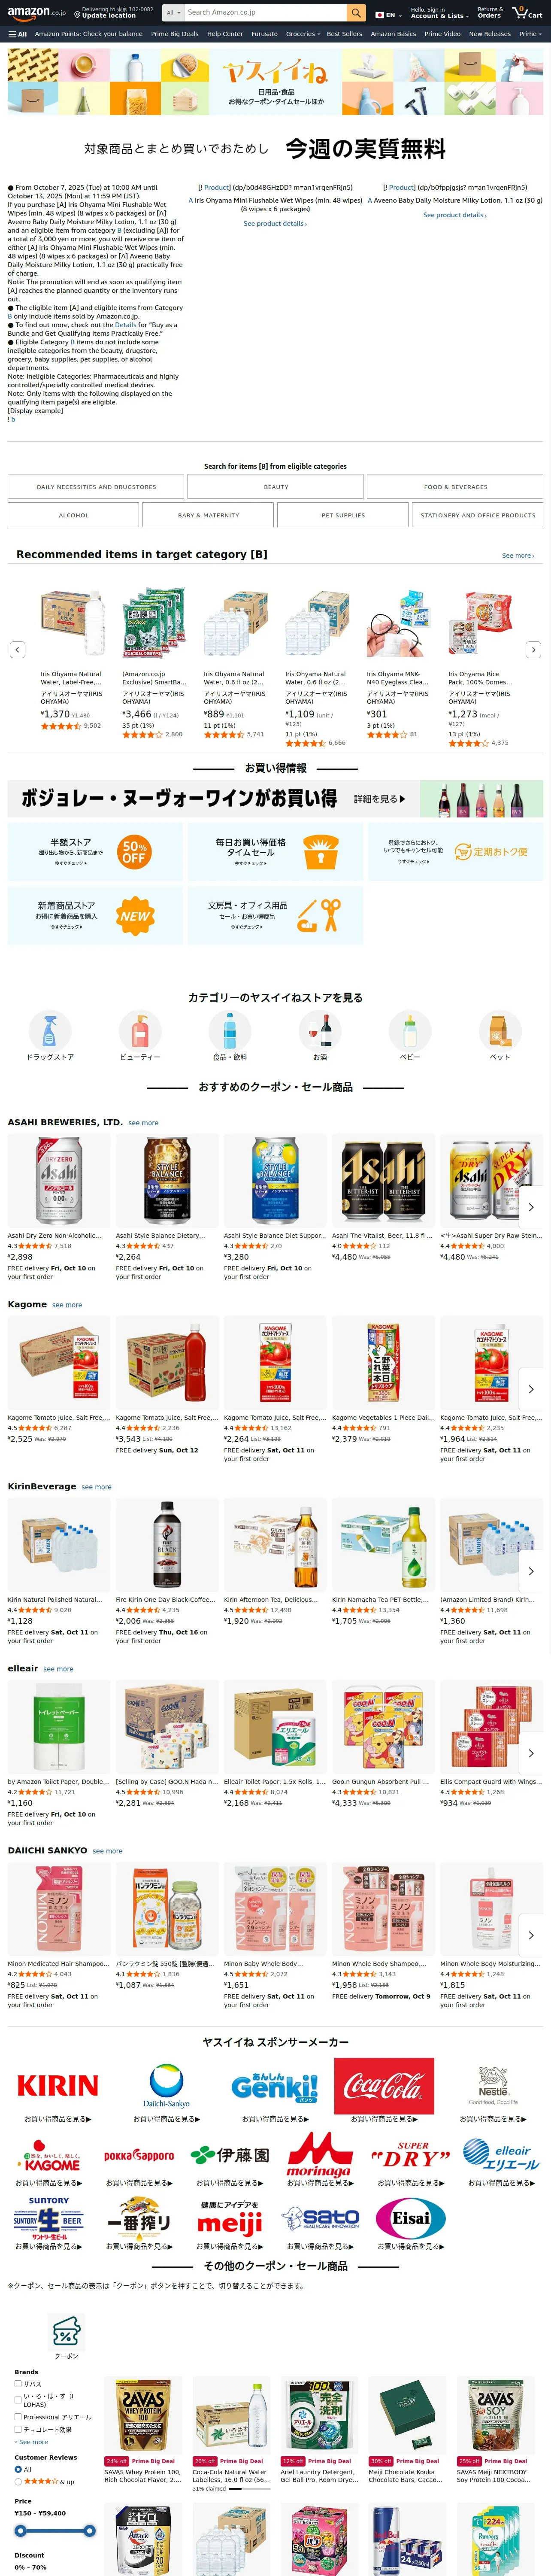Open the Pet category icon
The height and width of the screenshot is (2576, 551).
point(500,1029)
